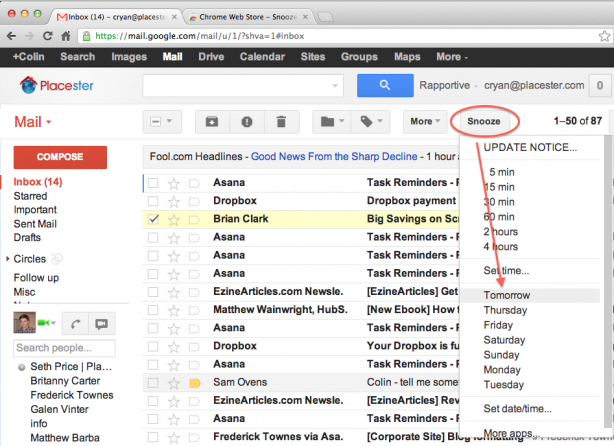Choose Set time... in Snooze menu
This screenshot has height=446, width=614.
506,271
